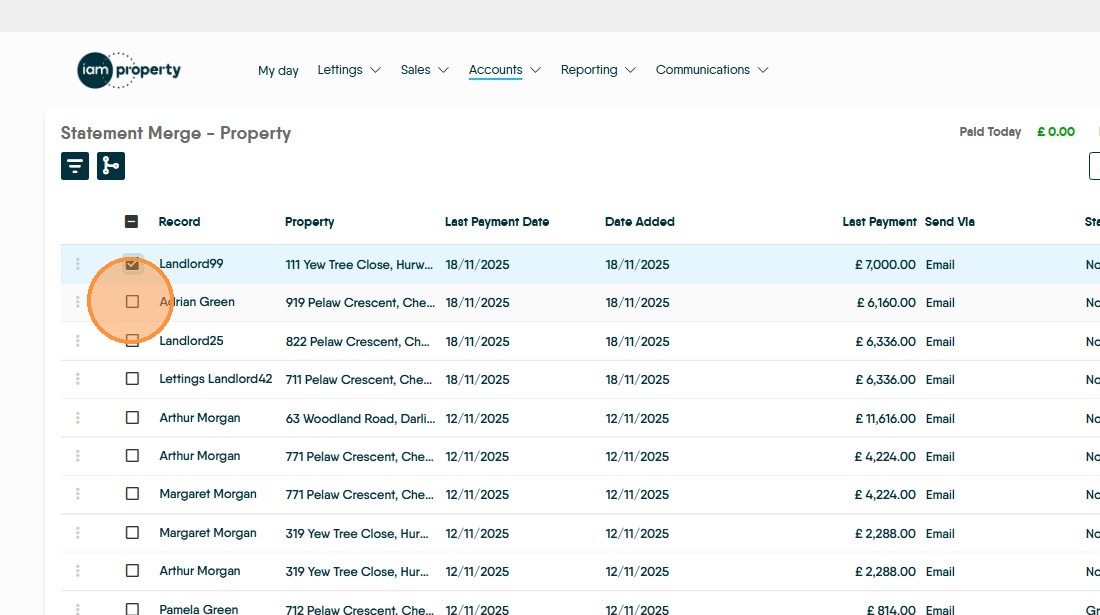Tick the Lettings Landlord42 checkbox
Image resolution: width=1100 pixels, height=615 pixels.
(132, 379)
